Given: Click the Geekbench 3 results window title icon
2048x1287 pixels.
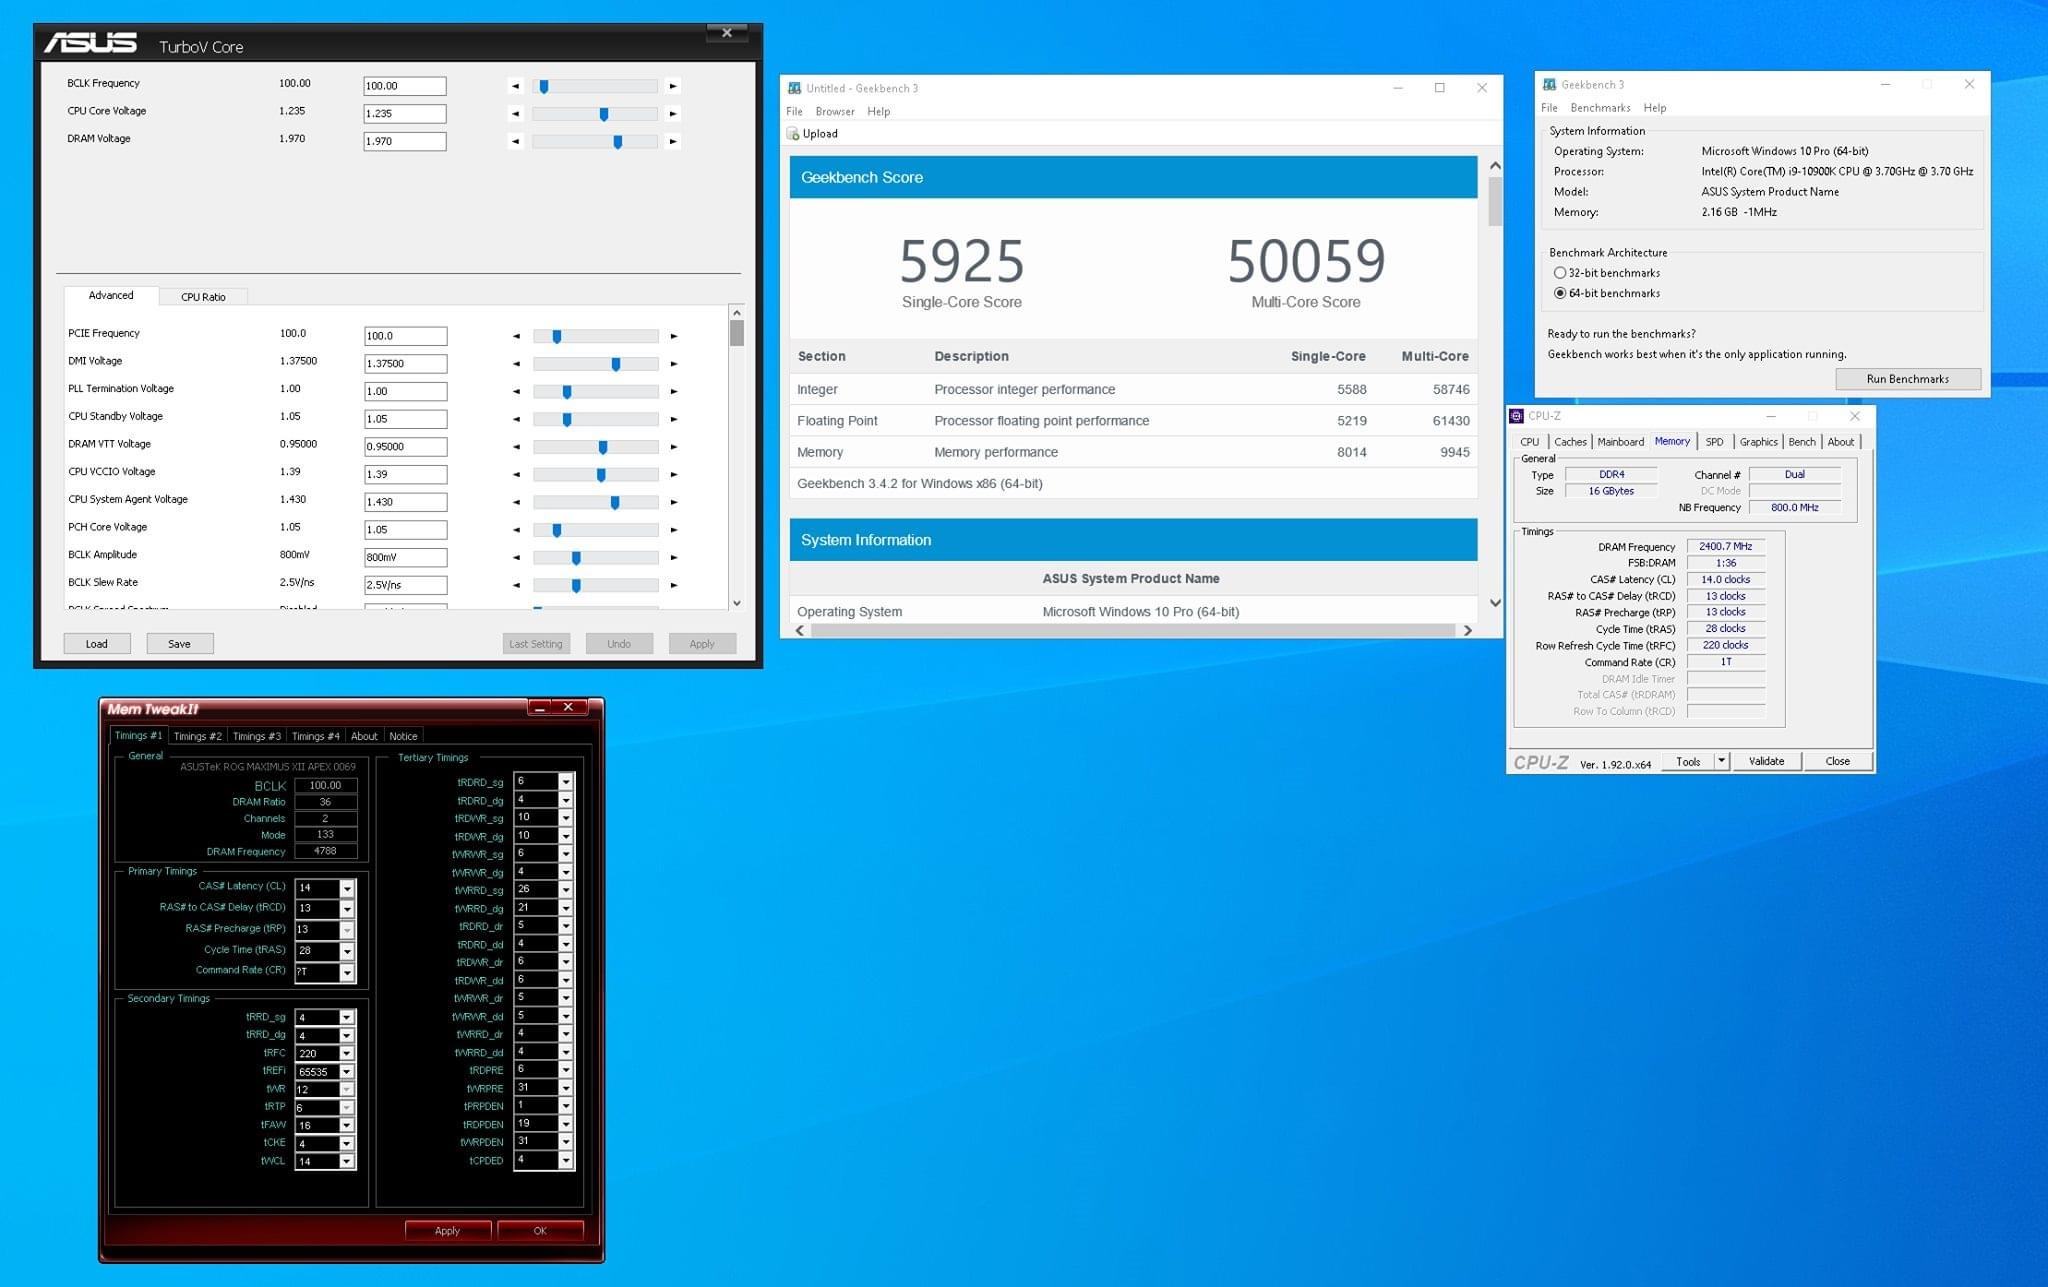Looking at the screenshot, I should click(795, 88).
